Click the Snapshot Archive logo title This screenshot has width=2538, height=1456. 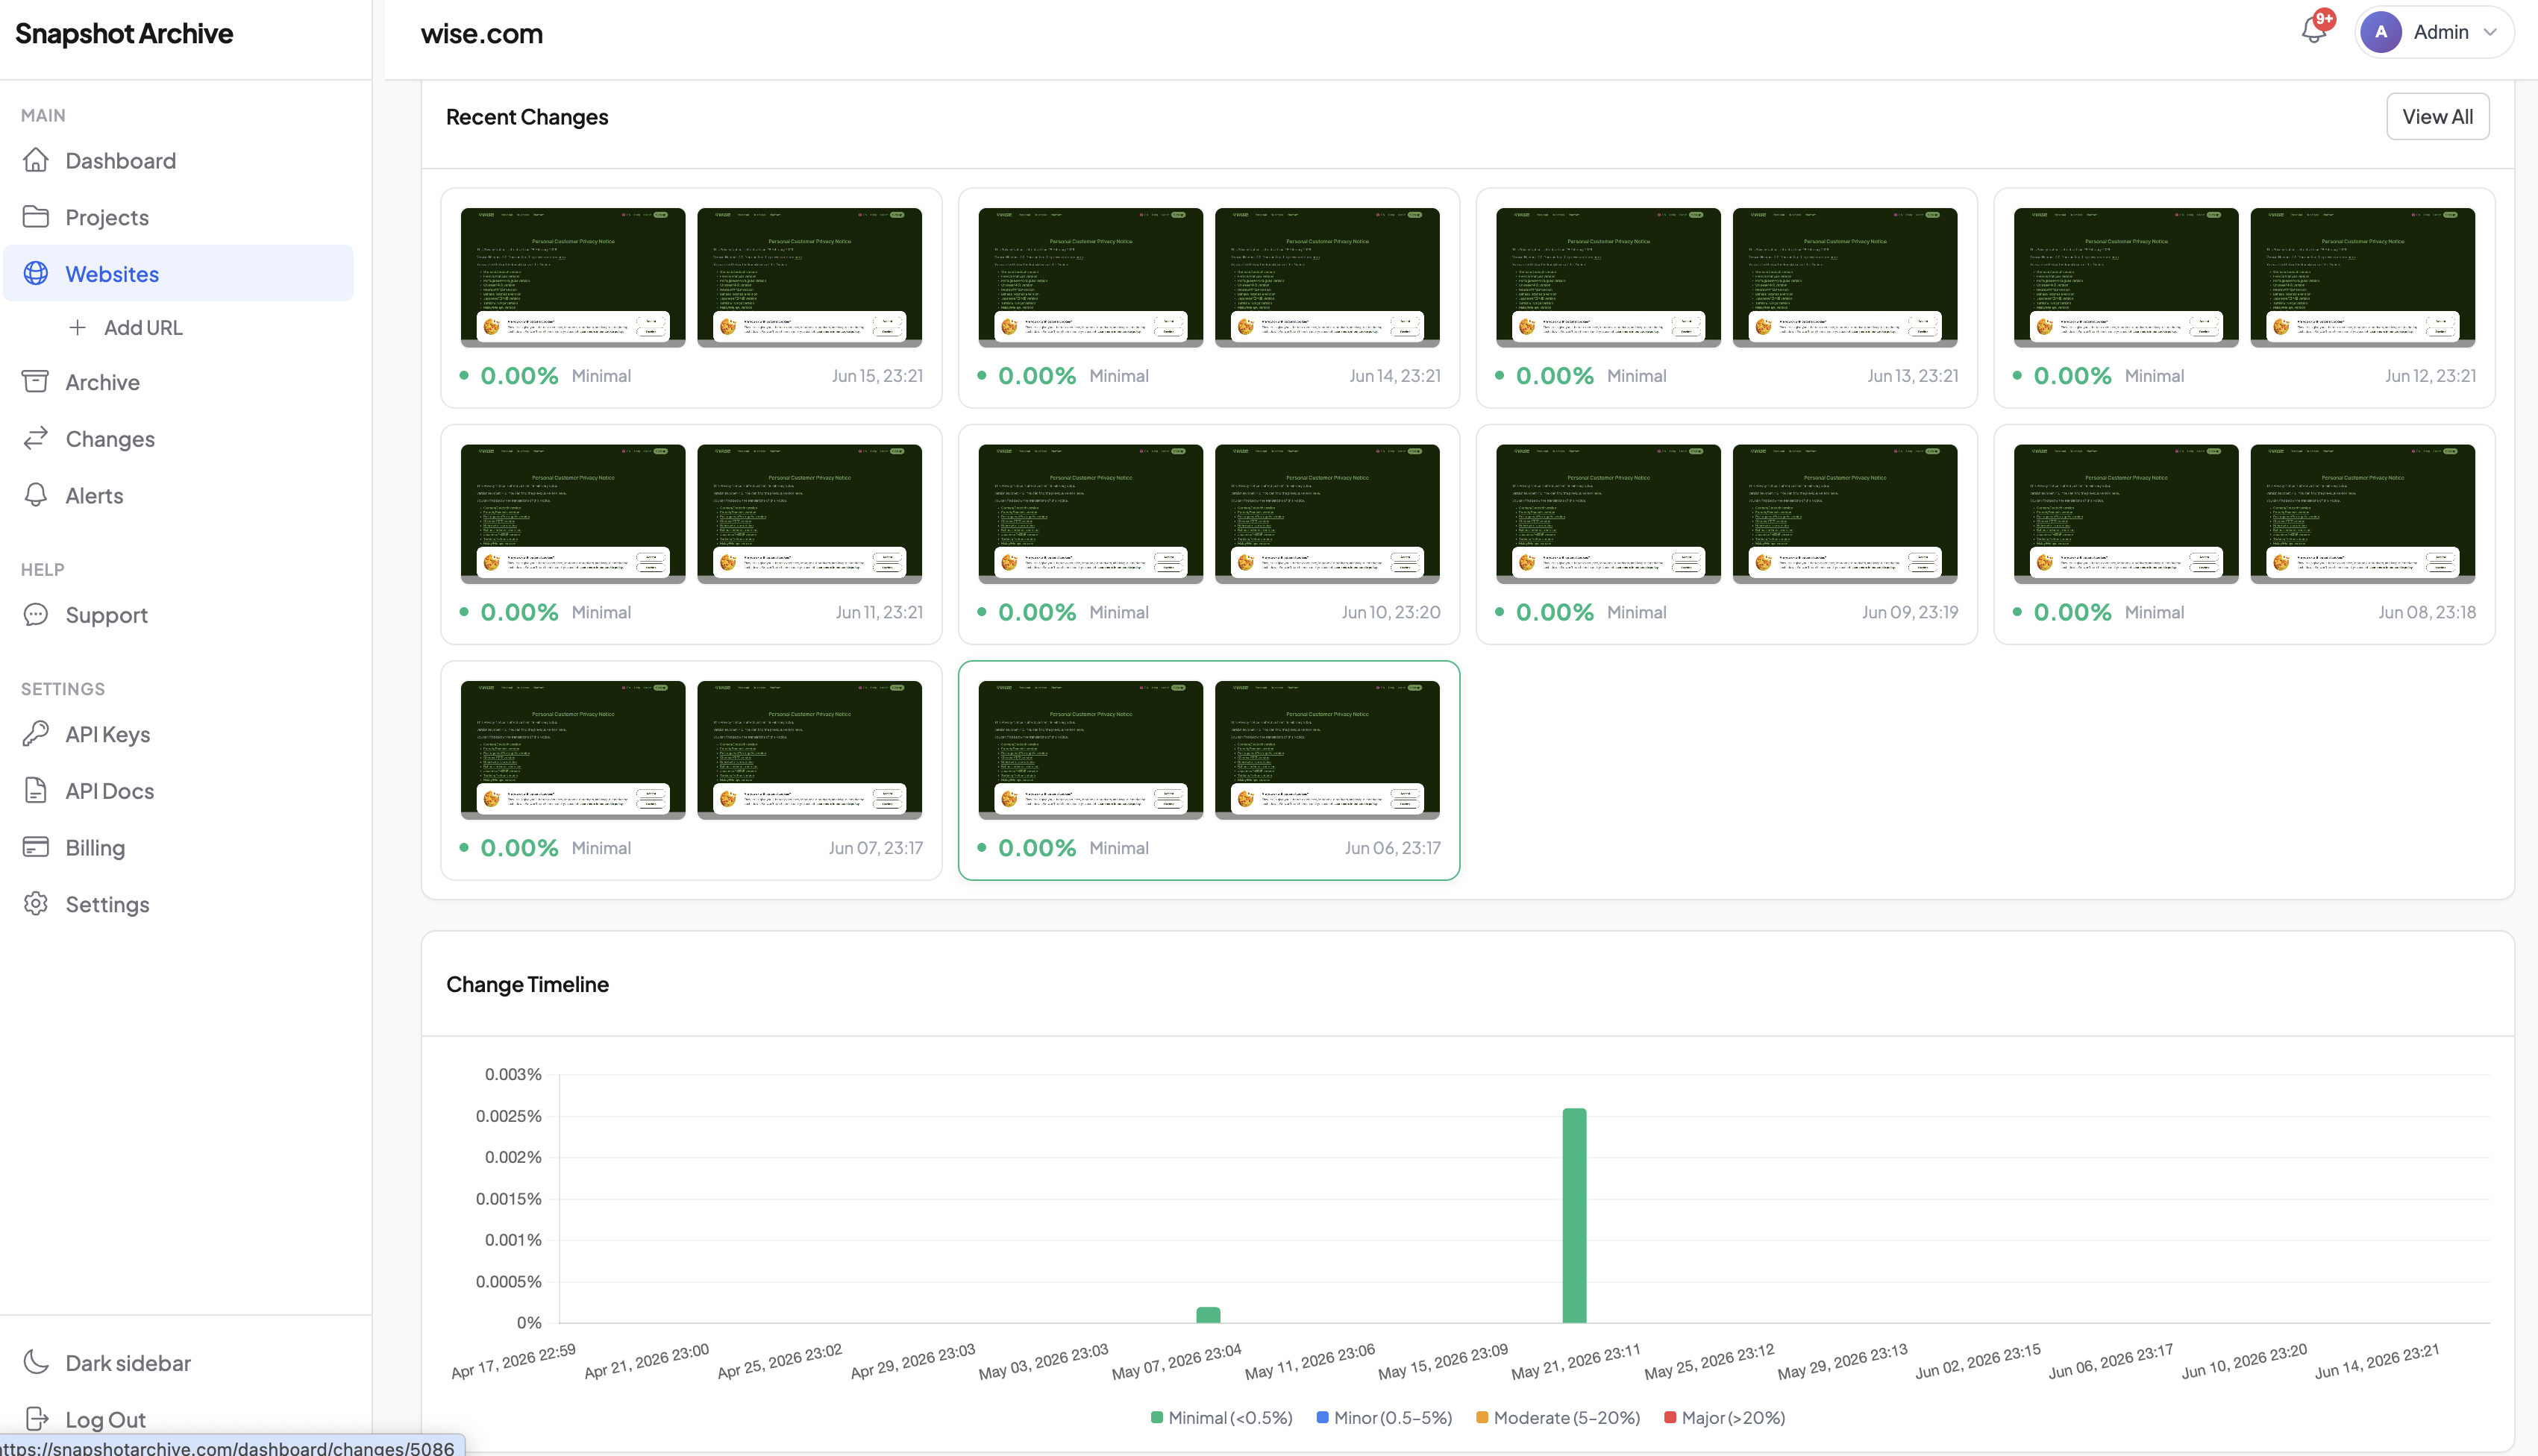[x=124, y=33]
